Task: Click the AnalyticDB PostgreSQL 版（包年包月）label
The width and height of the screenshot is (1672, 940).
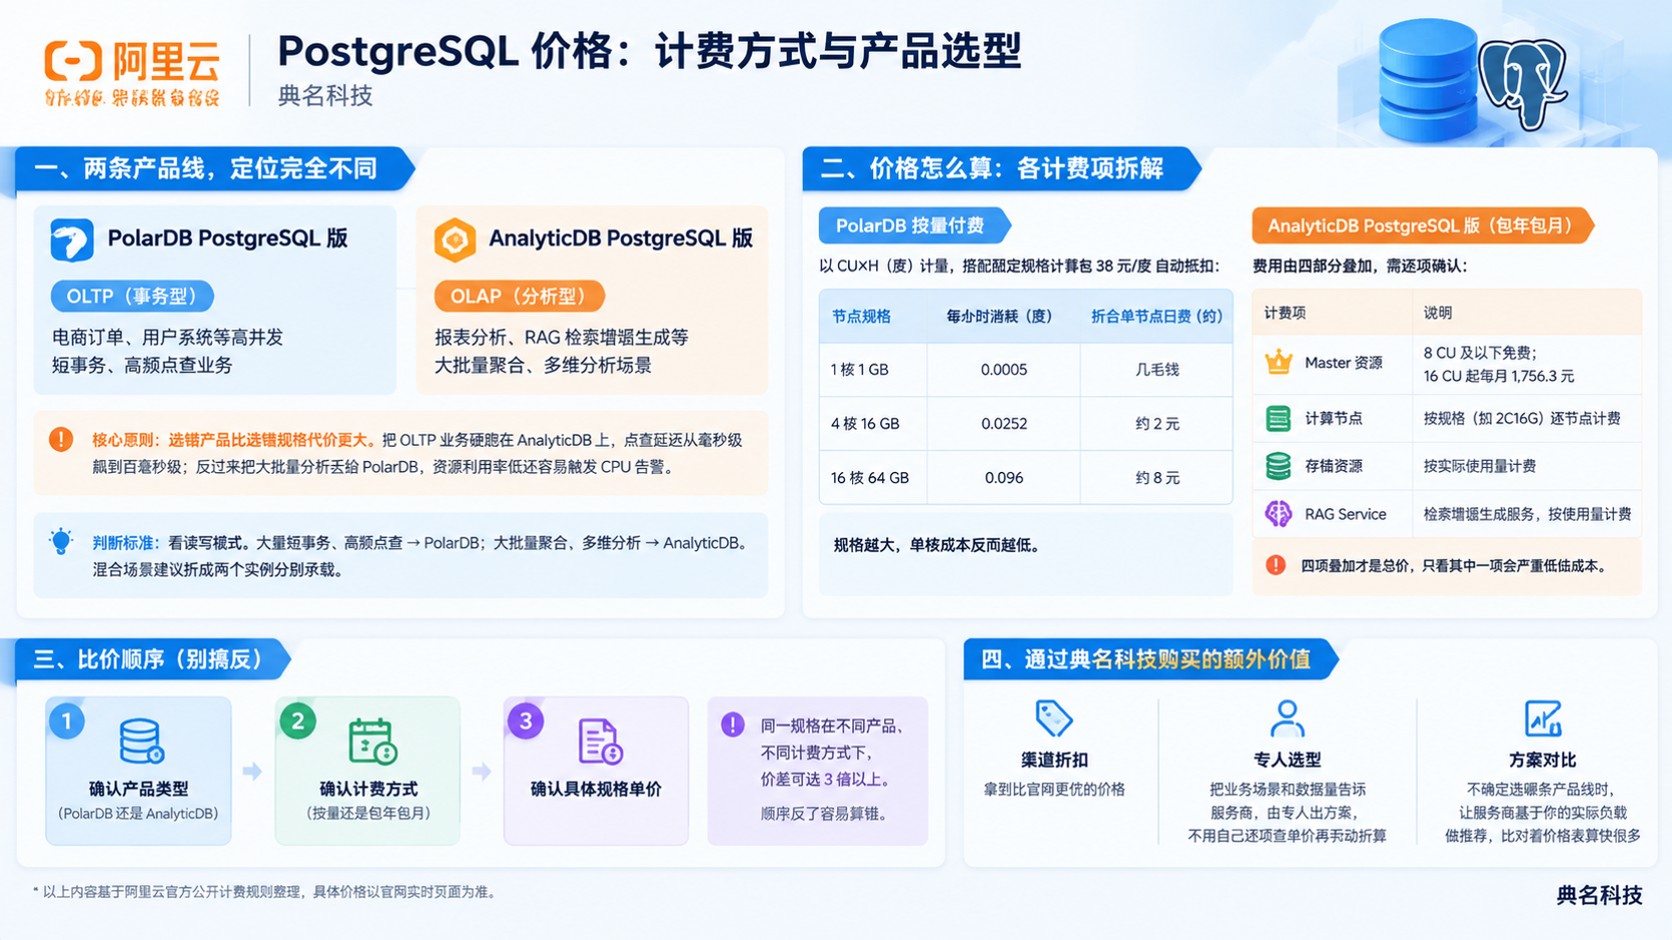Action: pos(1421,226)
